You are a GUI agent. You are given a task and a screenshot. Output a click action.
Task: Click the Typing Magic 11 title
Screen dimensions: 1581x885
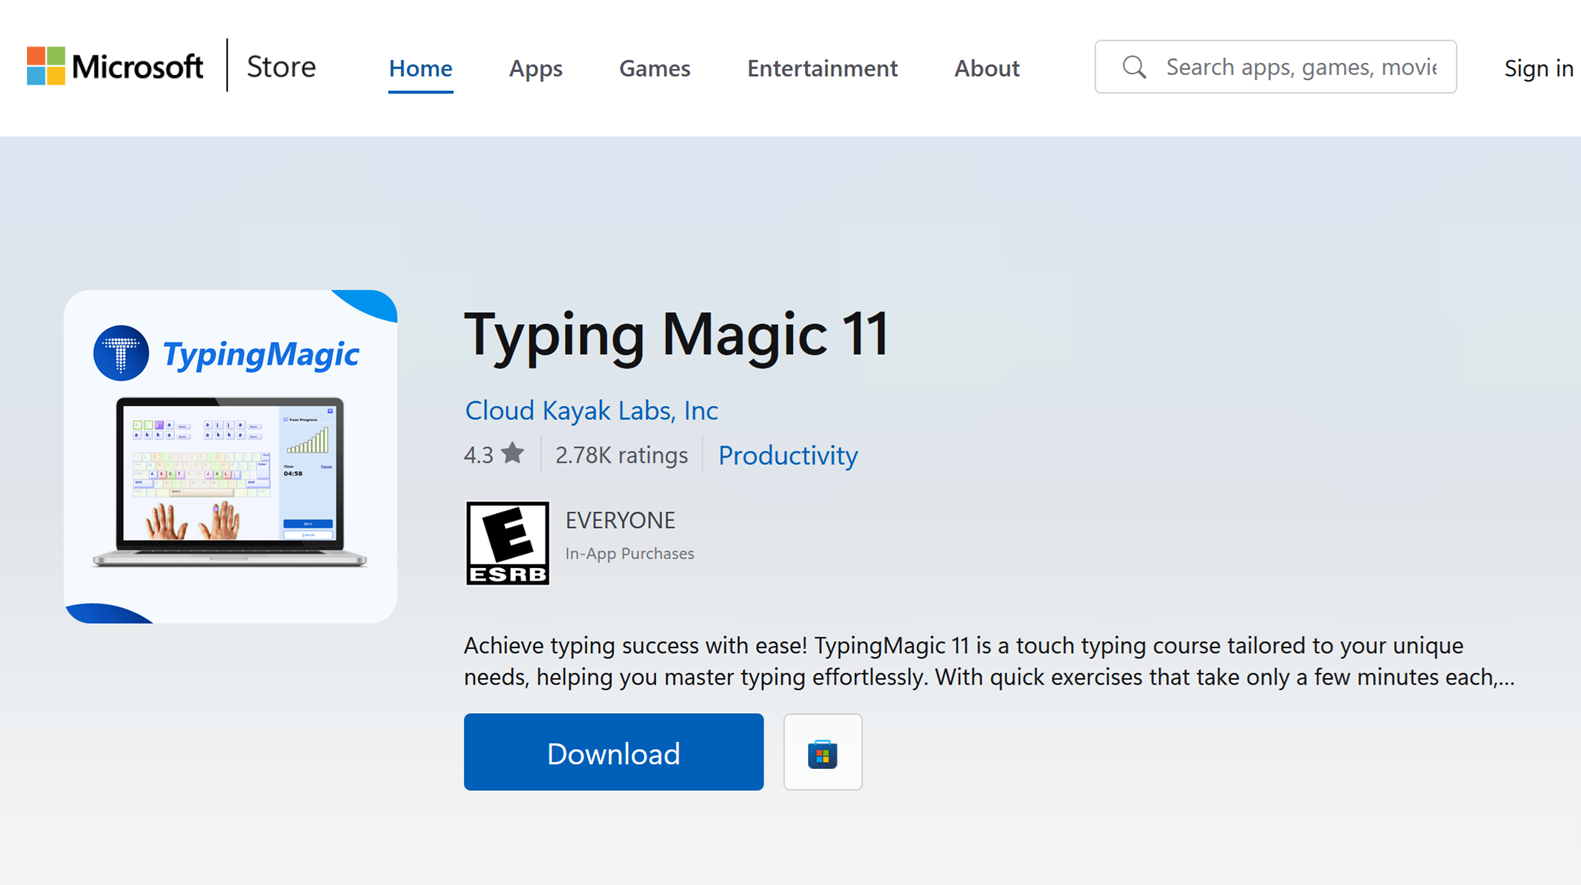(x=676, y=333)
